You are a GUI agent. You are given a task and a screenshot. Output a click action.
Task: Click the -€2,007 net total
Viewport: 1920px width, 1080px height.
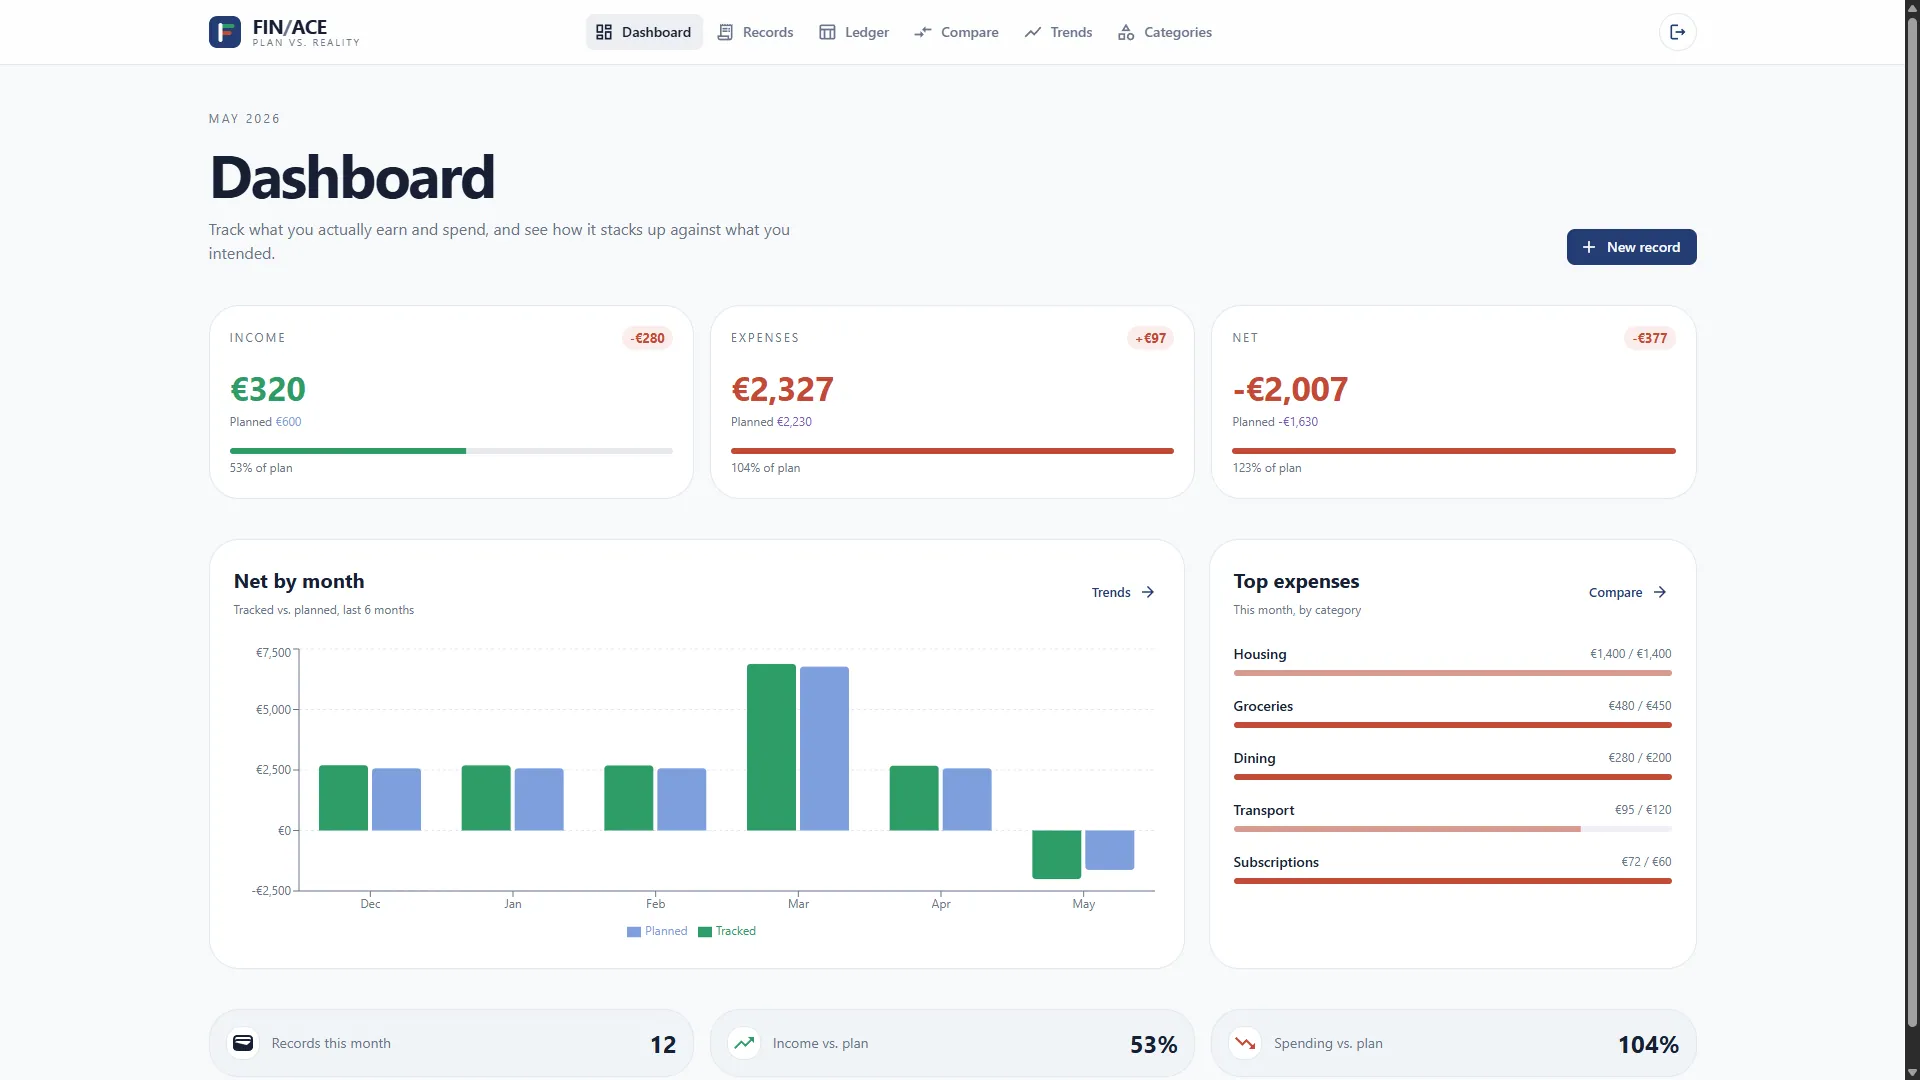coord(1290,389)
